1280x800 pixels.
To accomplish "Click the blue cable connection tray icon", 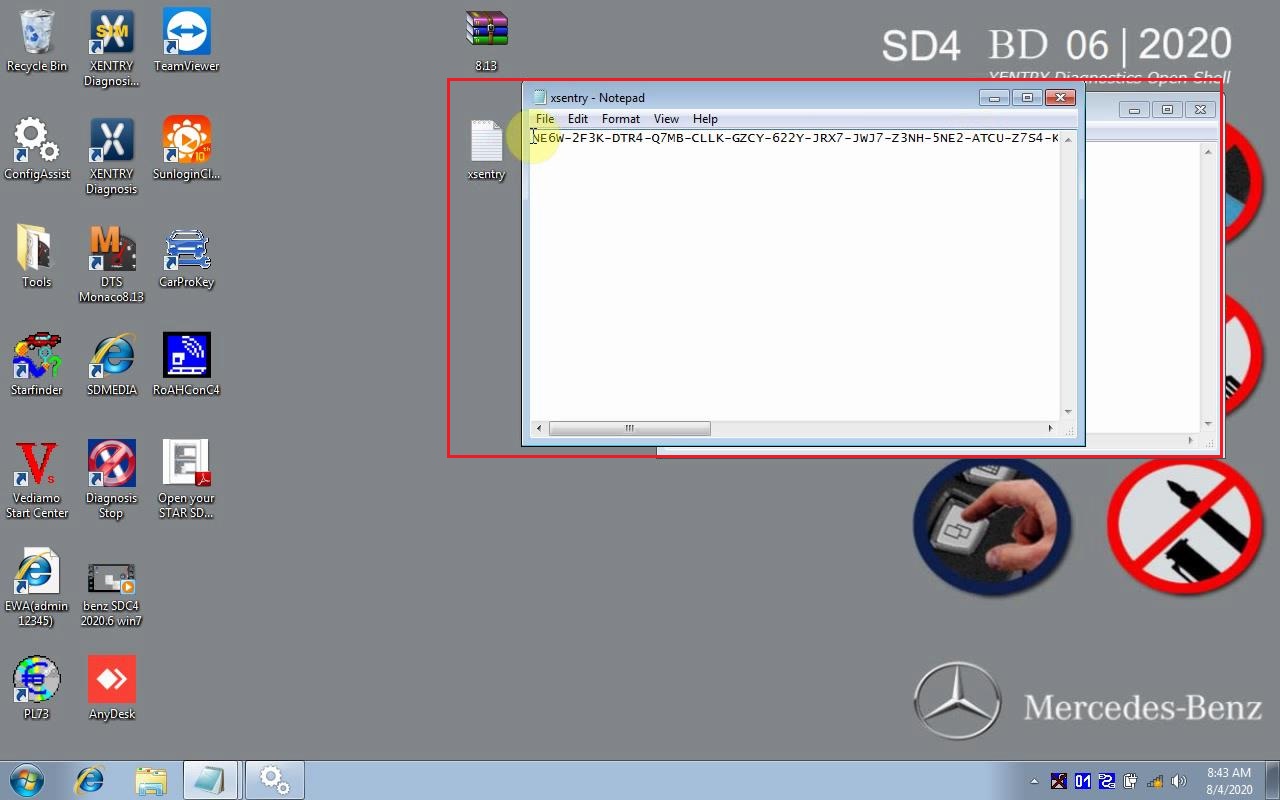I will point(1107,781).
